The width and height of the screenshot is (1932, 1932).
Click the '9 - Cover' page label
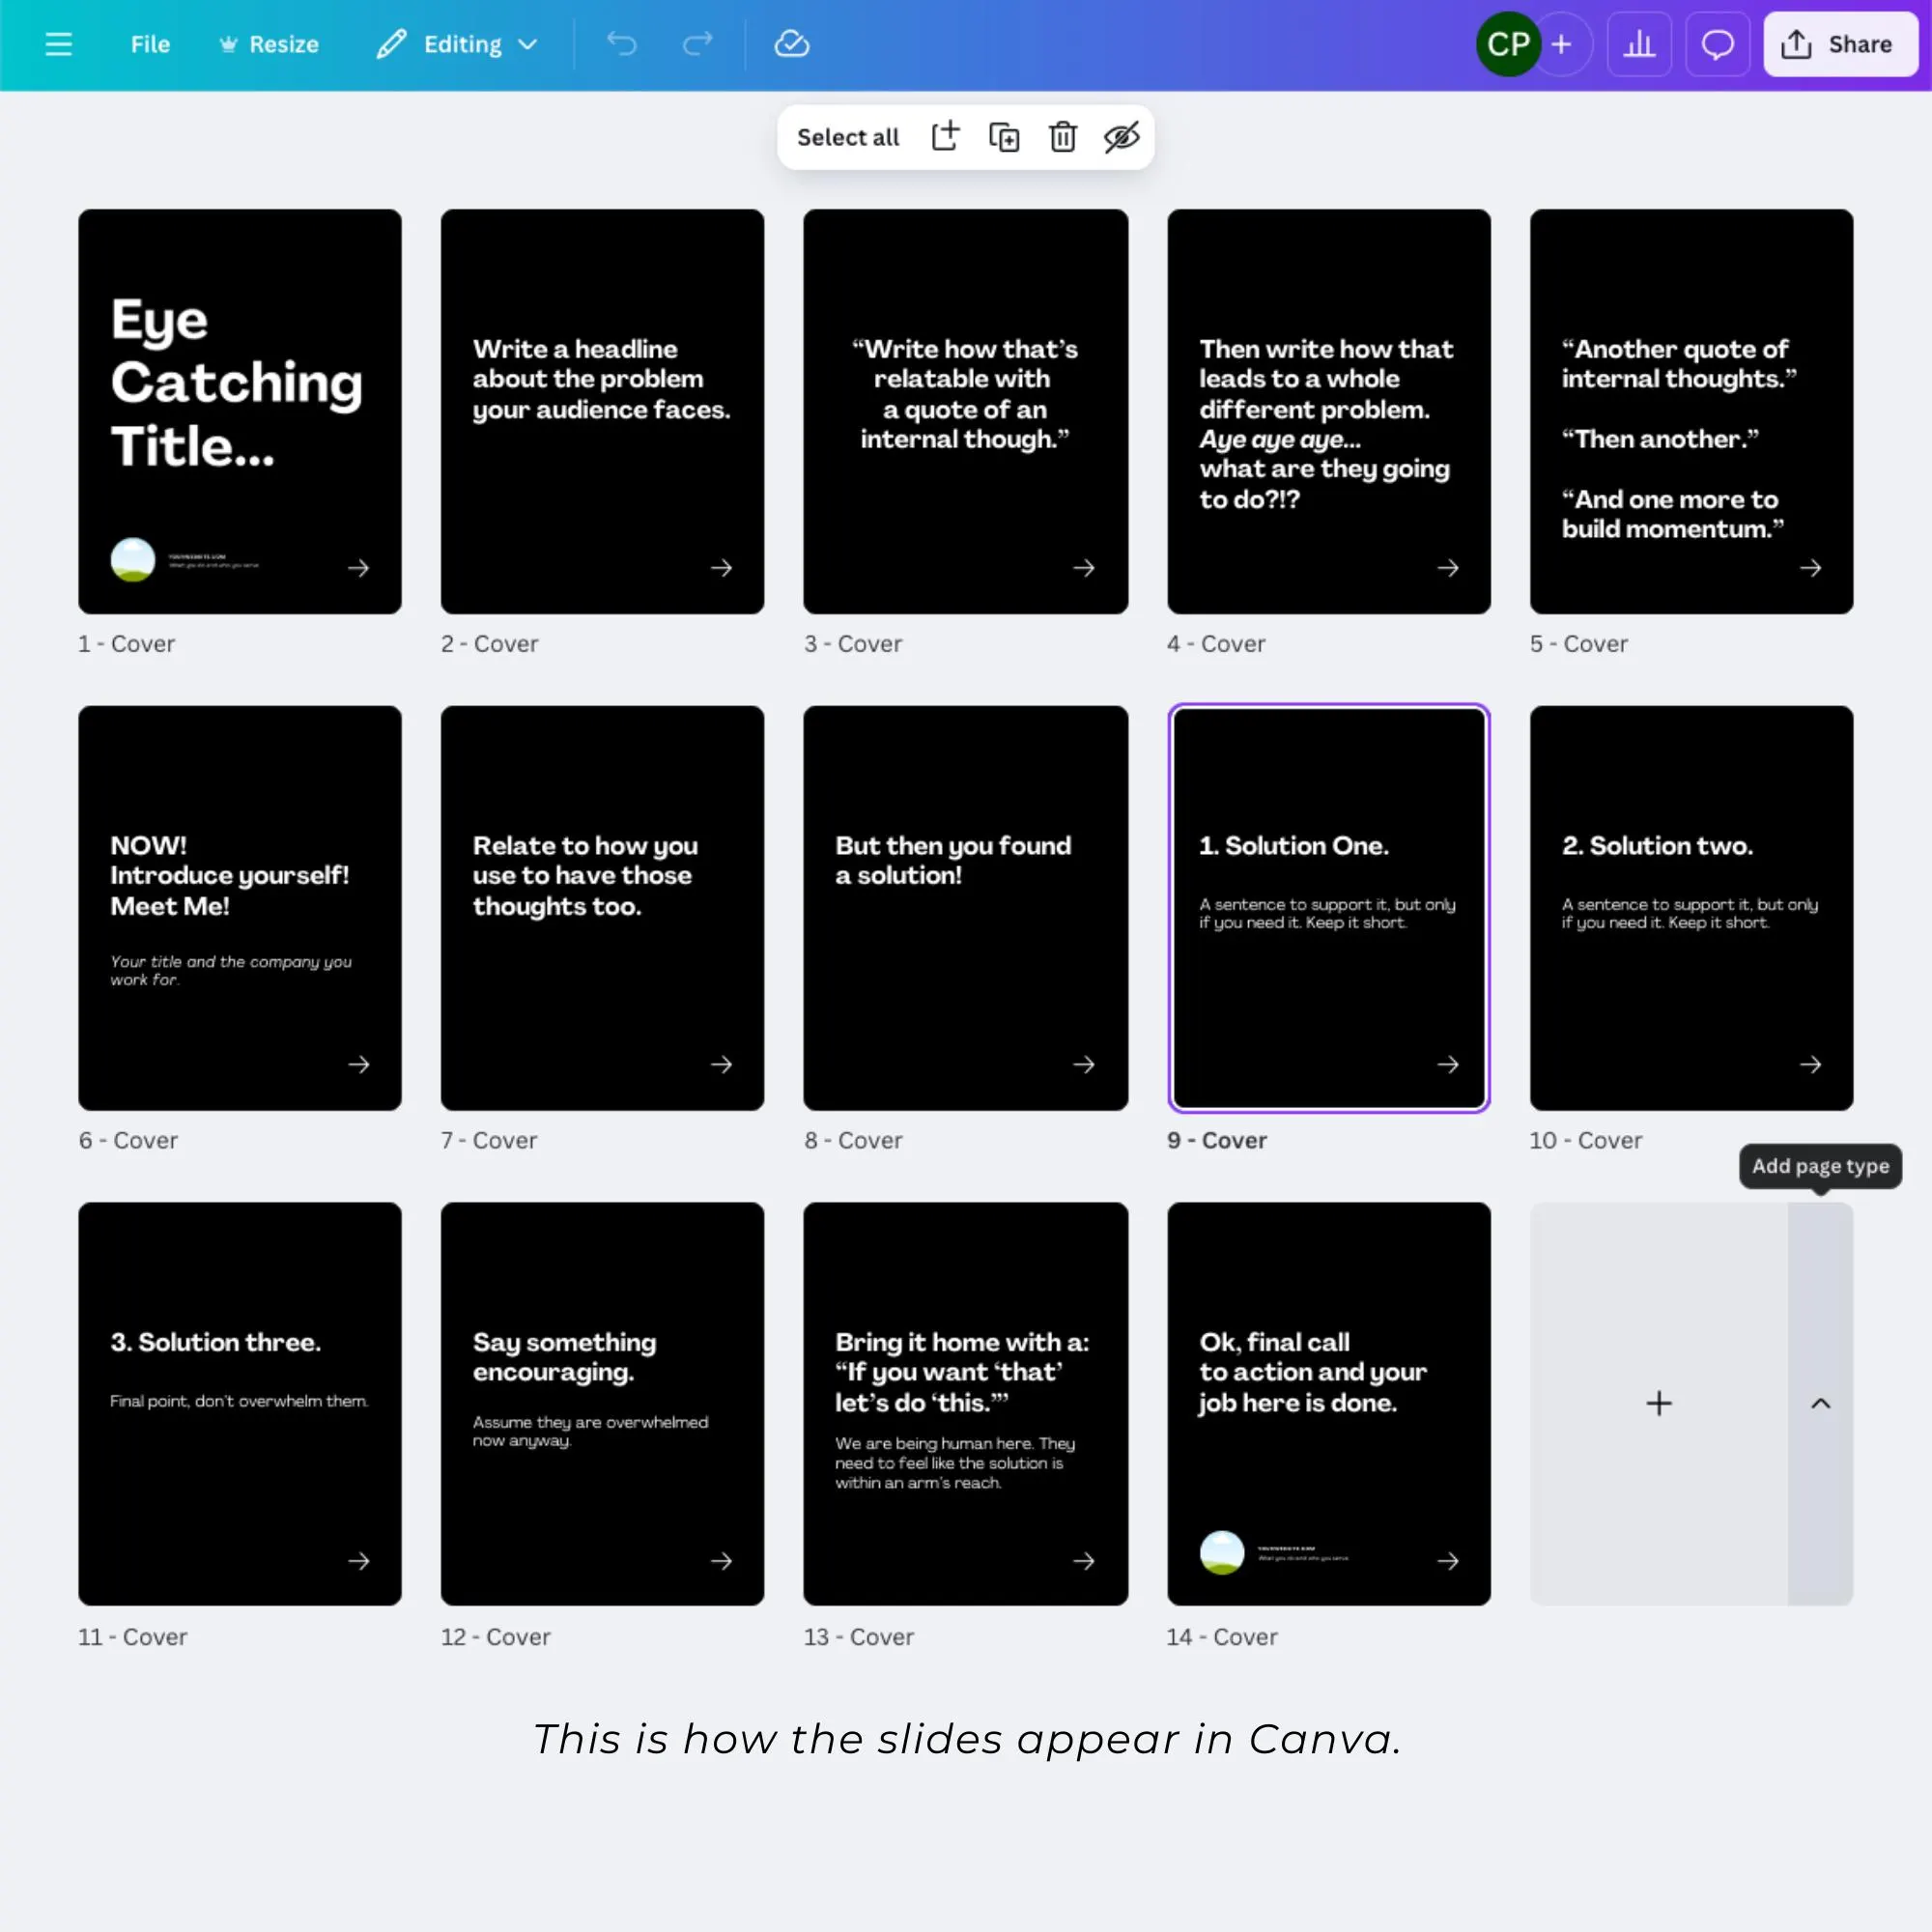click(x=1217, y=1140)
